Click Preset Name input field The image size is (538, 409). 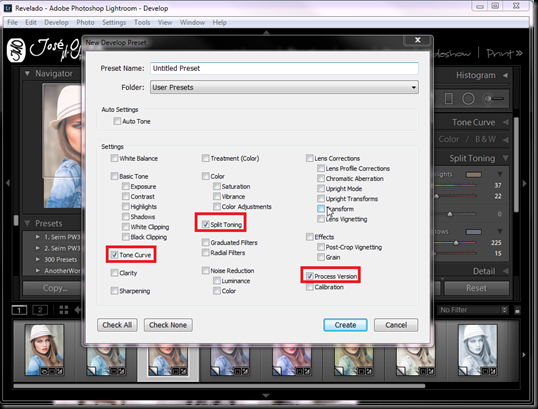(x=284, y=68)
